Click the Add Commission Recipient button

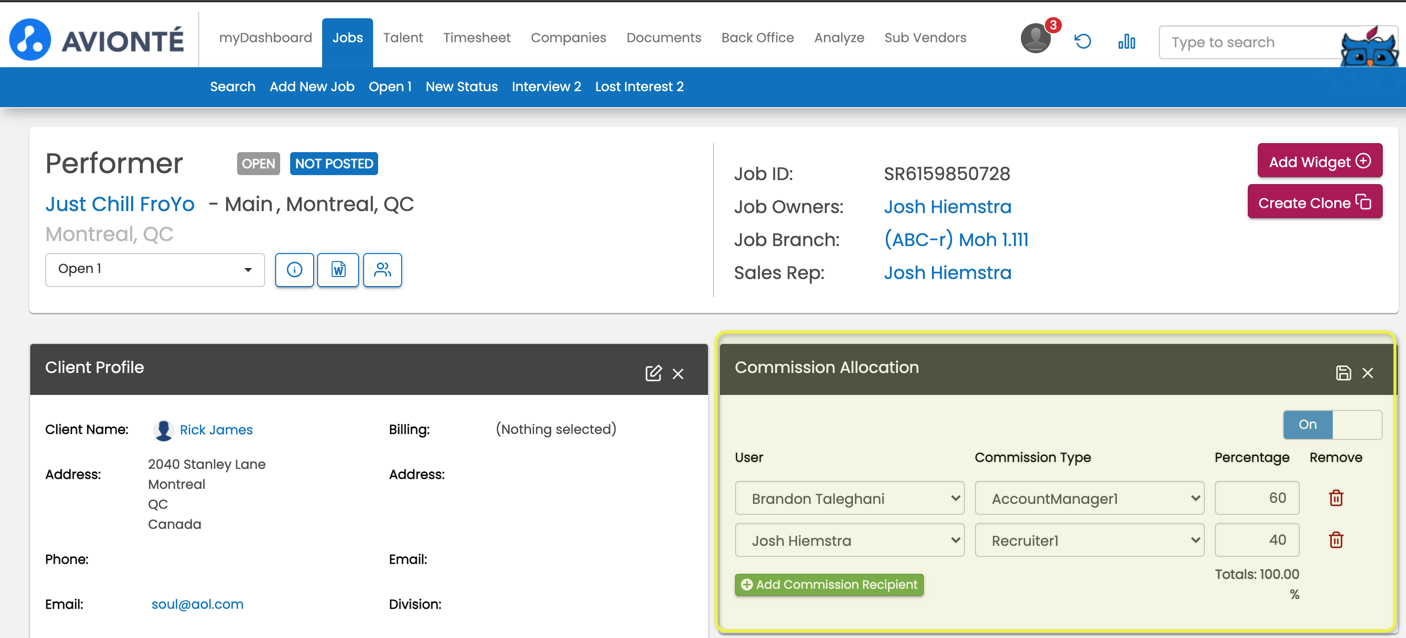pos(829,585)
